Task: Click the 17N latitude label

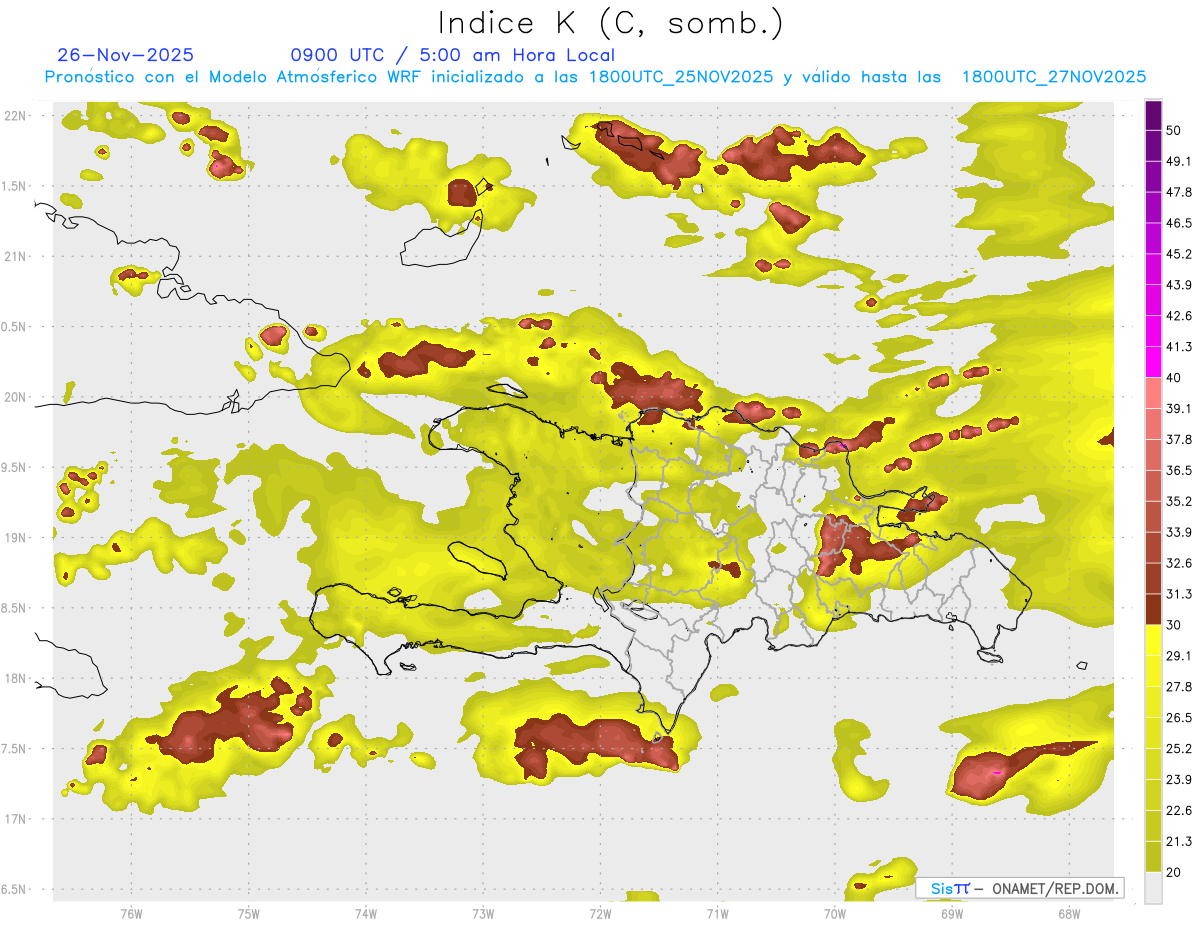Action: coord(15,818)
